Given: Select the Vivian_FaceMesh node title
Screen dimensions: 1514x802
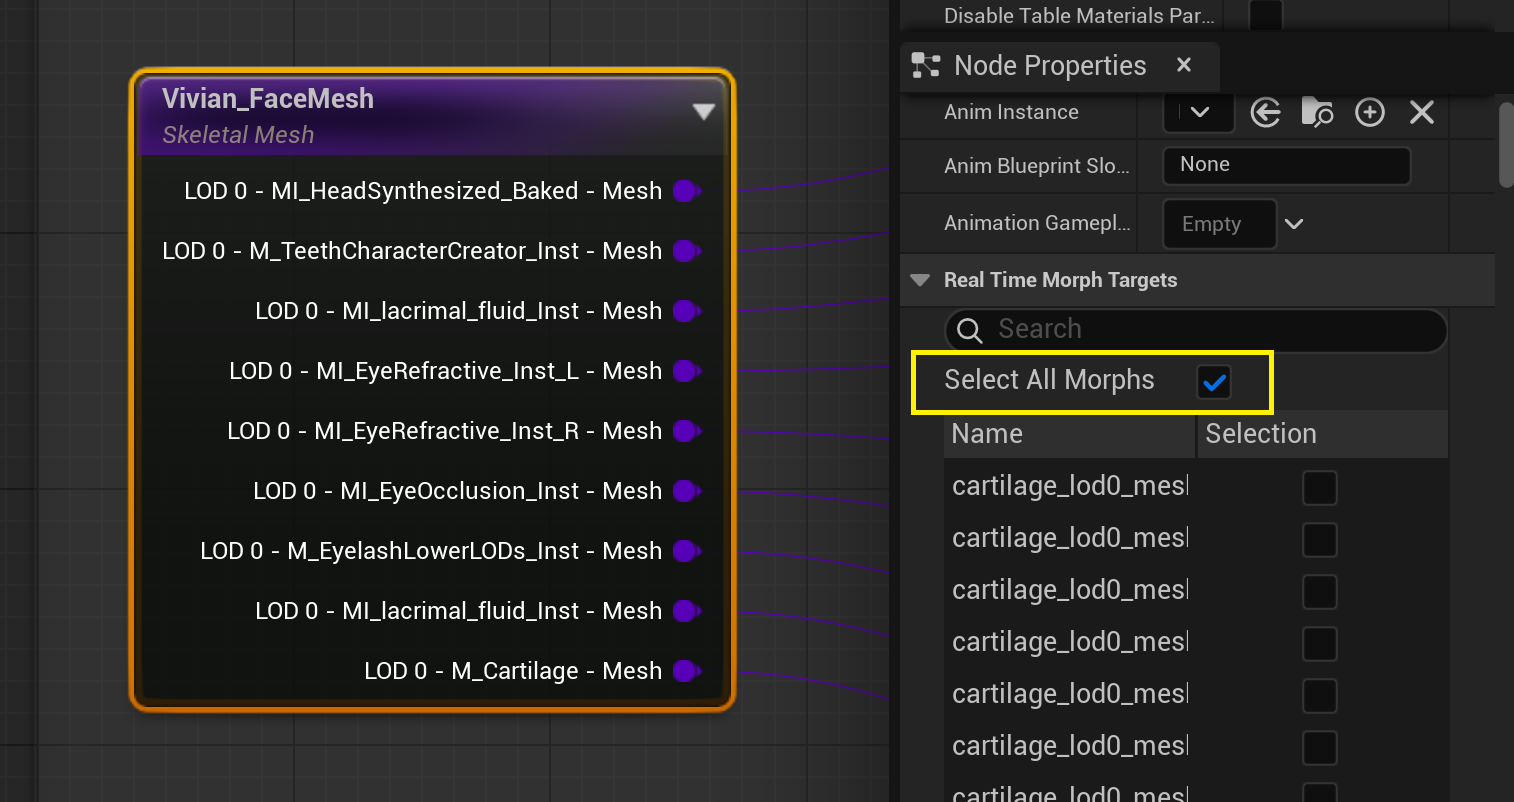Looking at the screenshot, I should coord(268,99).
